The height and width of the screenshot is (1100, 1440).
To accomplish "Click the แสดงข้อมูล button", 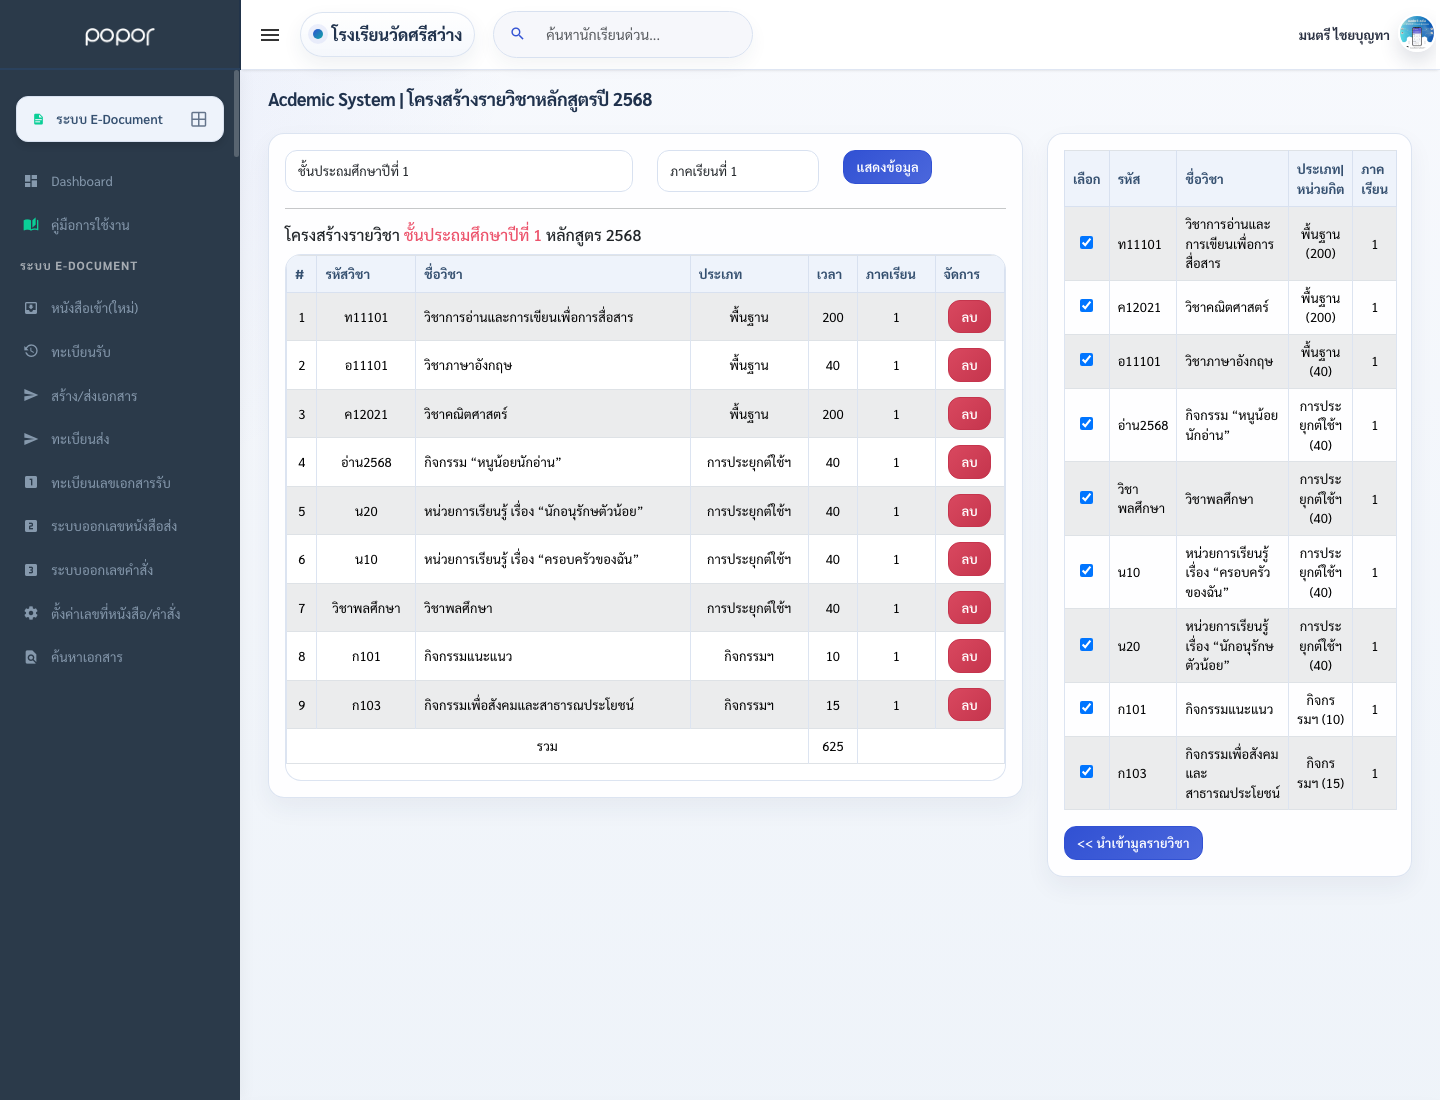I will coord(887,167).
